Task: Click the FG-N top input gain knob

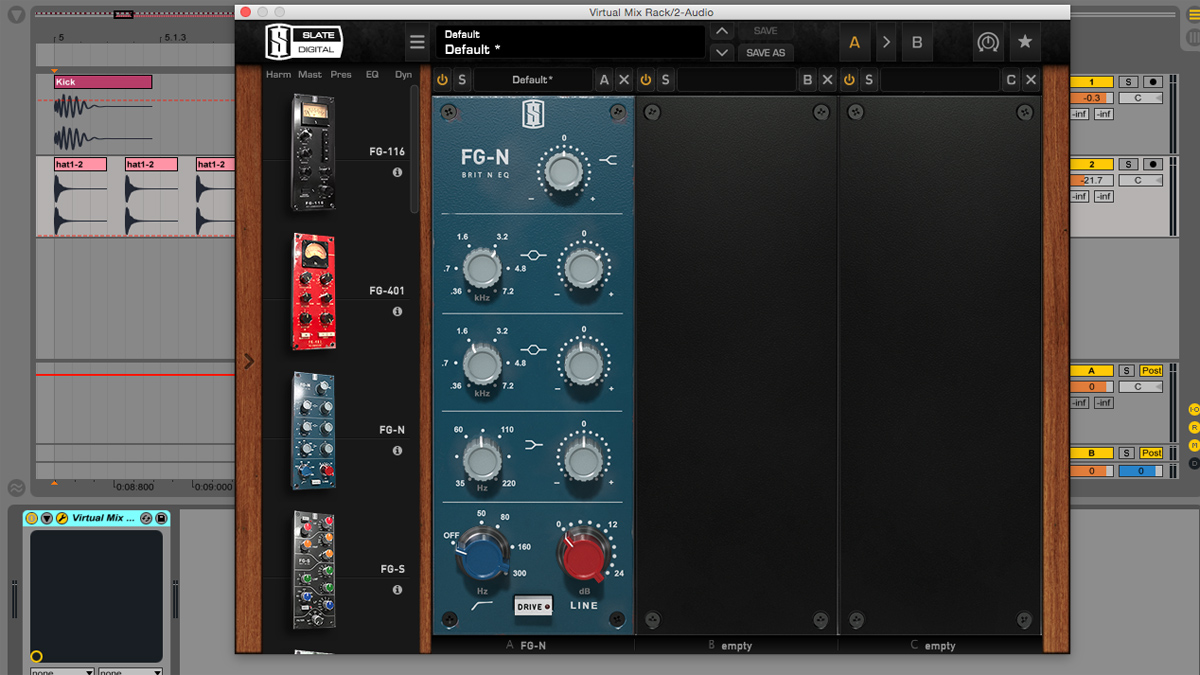Action: tap(563, 172)
